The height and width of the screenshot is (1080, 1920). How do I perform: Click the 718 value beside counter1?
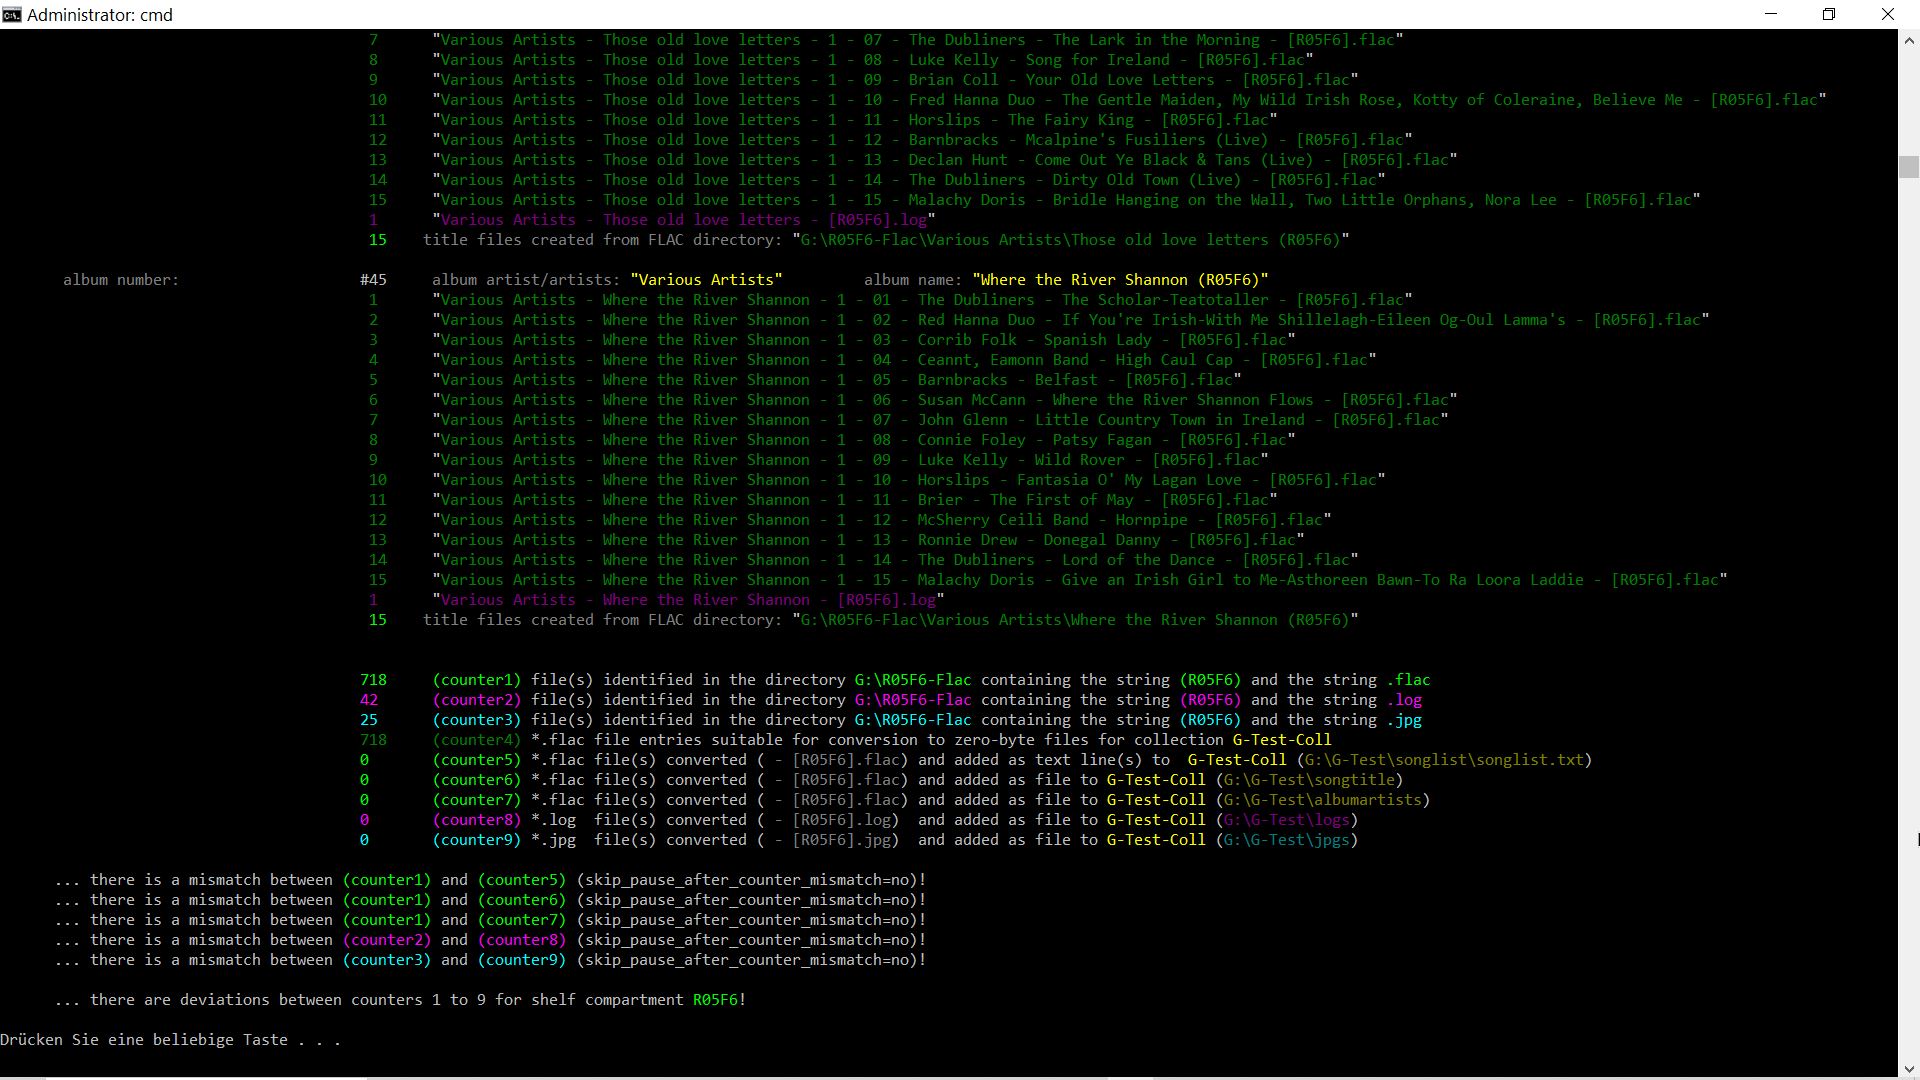point(373,680)
